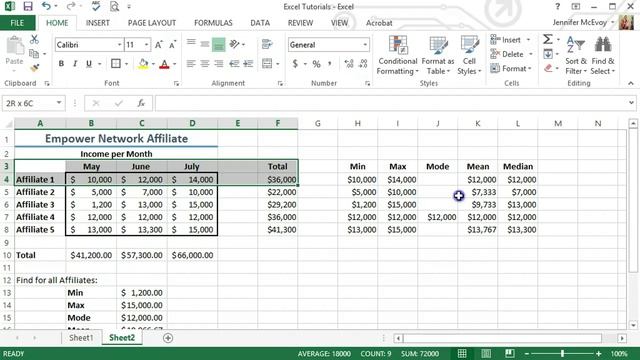Viewport: 640px width, 360px height.
Task: Expand the Insert cells dropdown
Action: click(x=529, y=40)
